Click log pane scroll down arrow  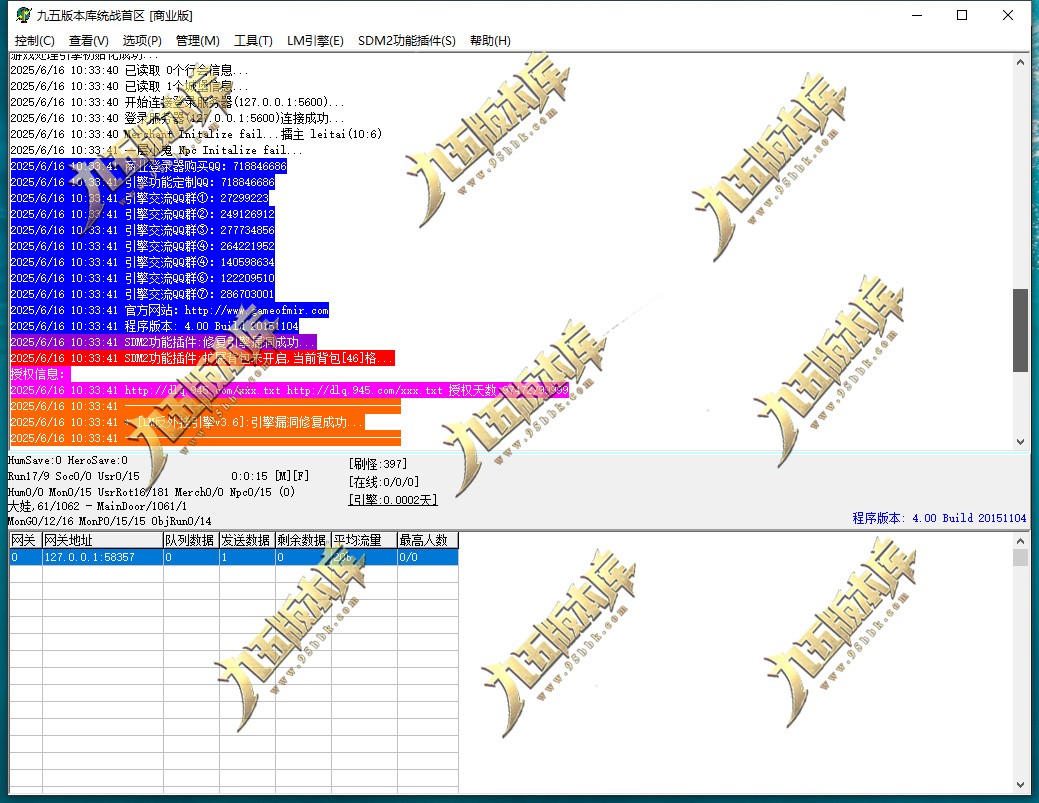(1020, 442)
